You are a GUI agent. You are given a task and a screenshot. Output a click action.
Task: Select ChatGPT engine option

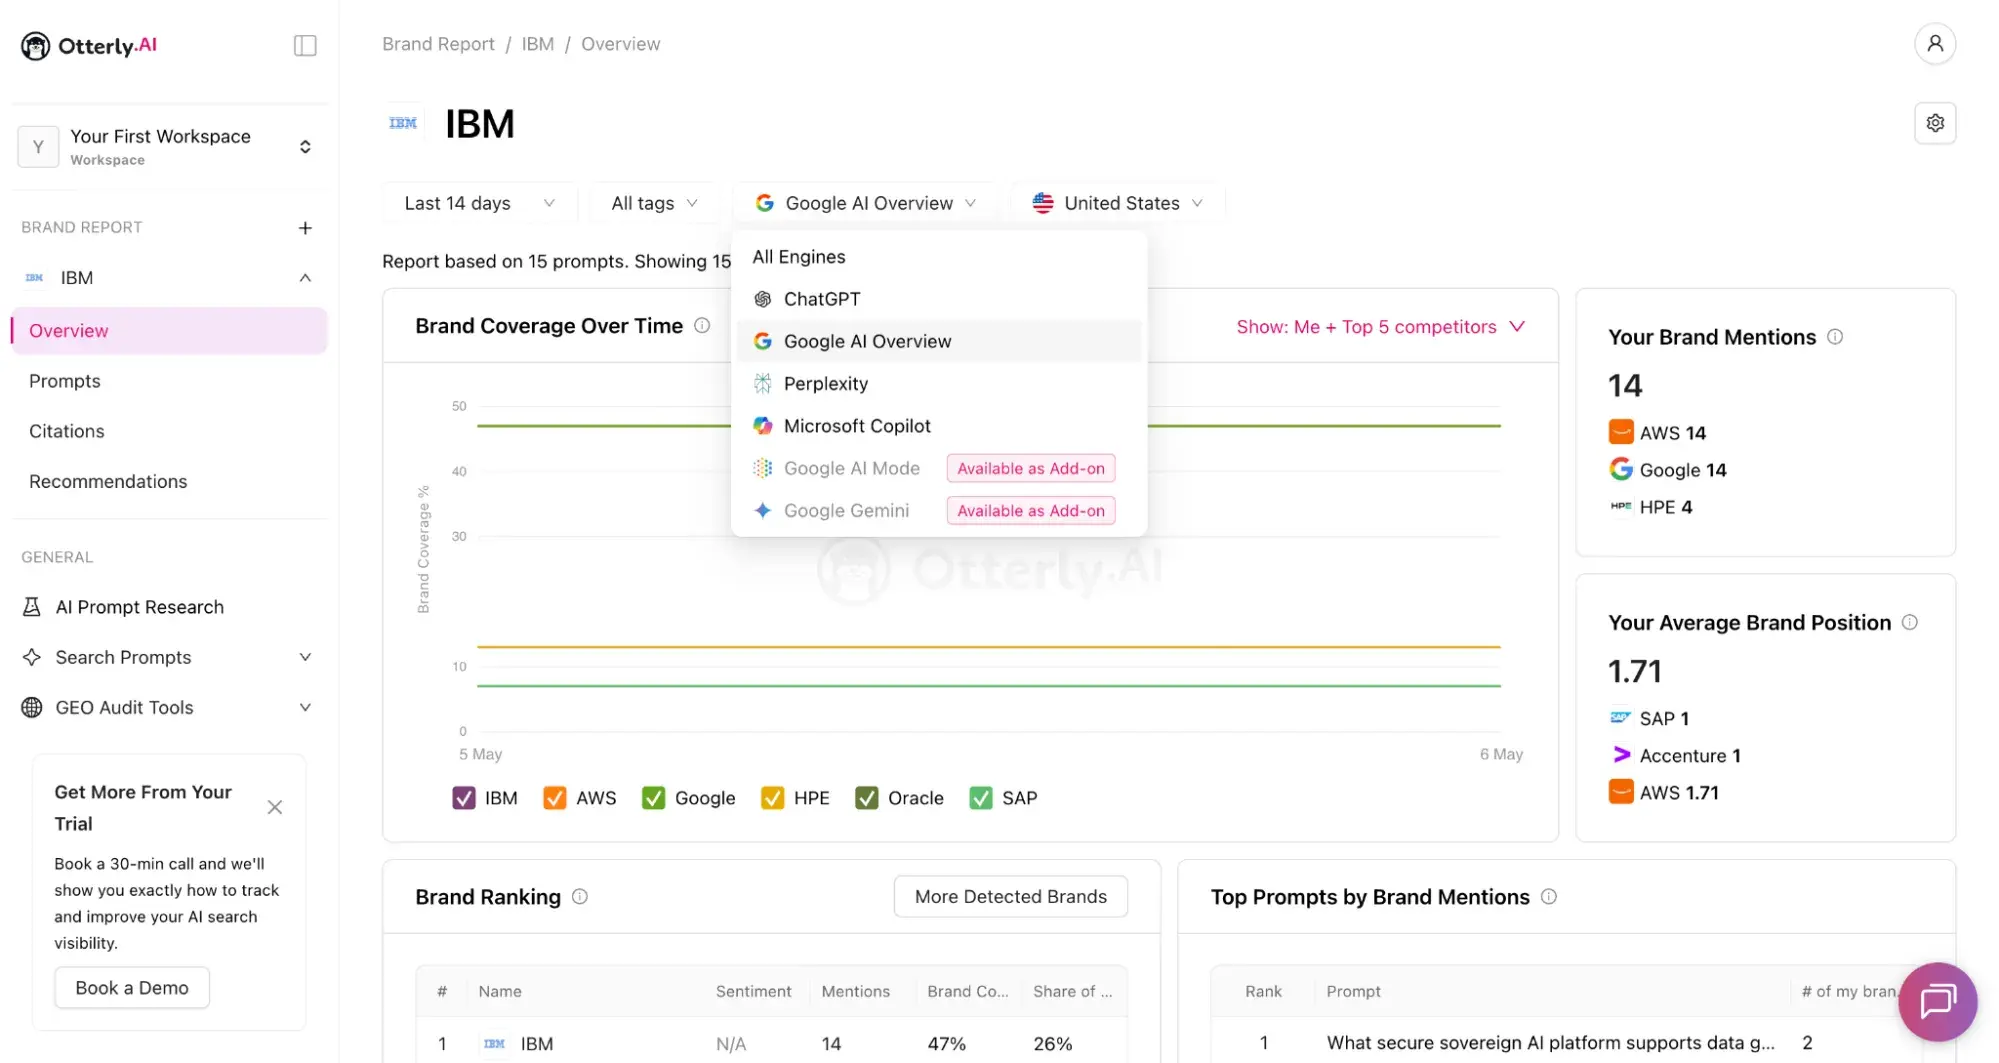938,299
